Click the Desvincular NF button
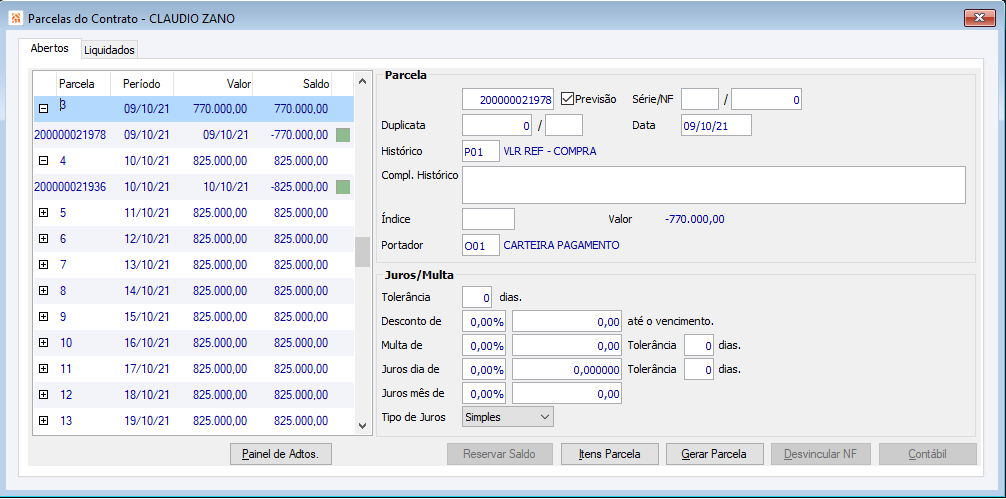This screenshot has width=1006, height=499. coord(820,454)
